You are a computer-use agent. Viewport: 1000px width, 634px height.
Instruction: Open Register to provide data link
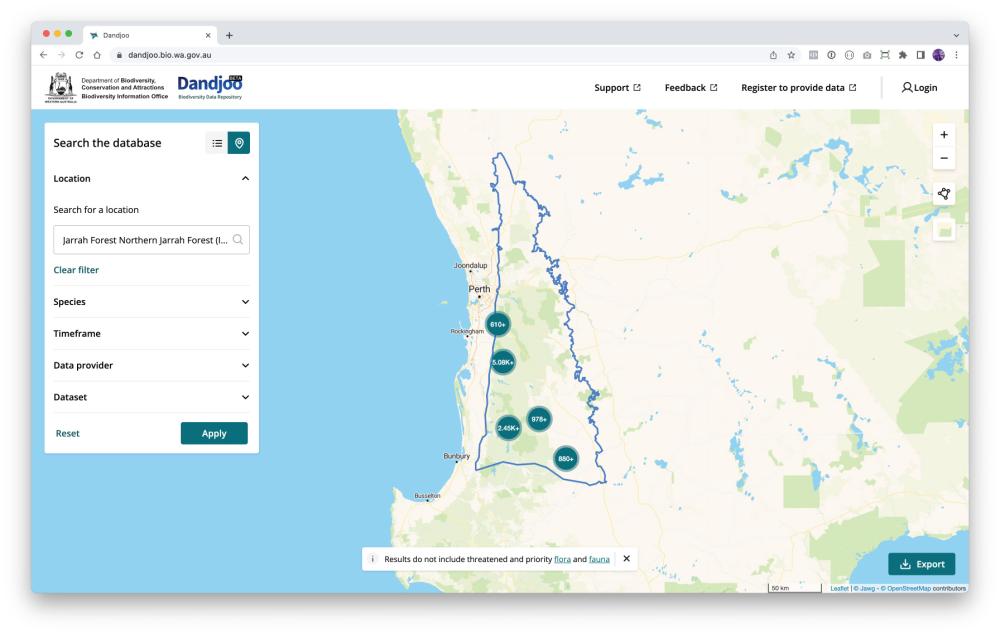pyautogui.click(x=798, y=87)
